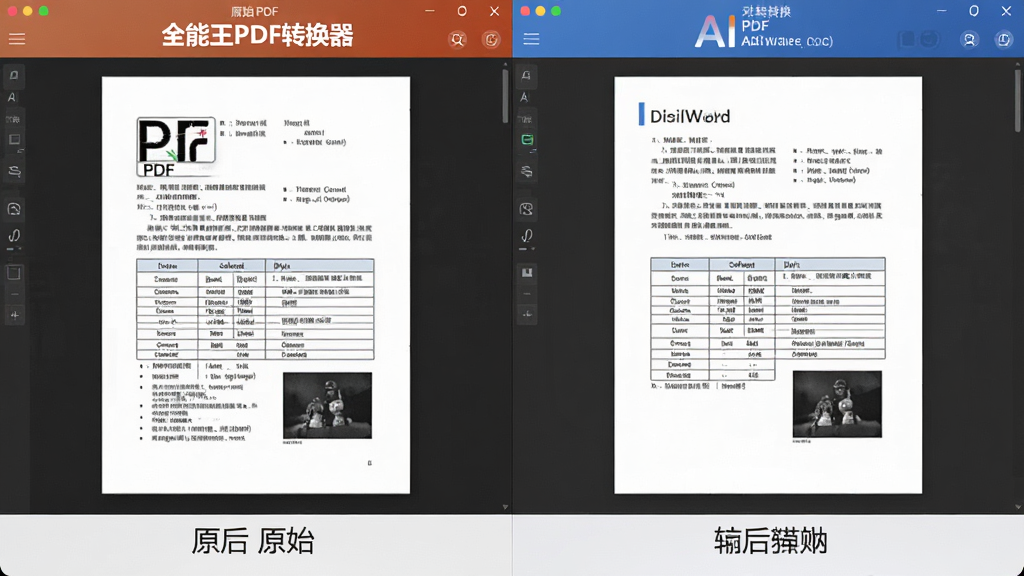Click circular refresh icon in orange header
Viewport: 1024px width, 576px height.
pyautogui.click(x=491, y=40)
